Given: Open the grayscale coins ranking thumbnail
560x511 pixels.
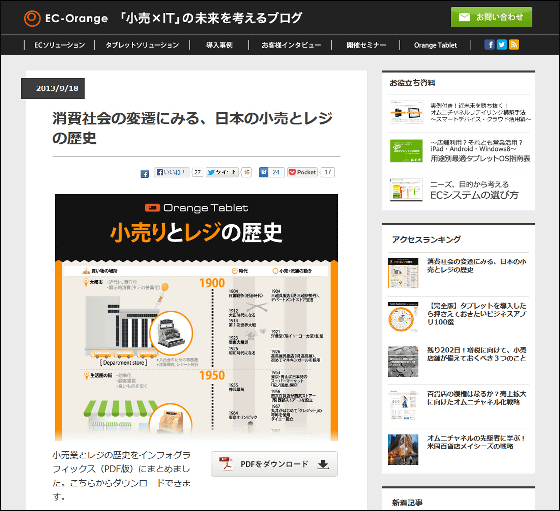Looking at the screenshot, I should (403, 361).
